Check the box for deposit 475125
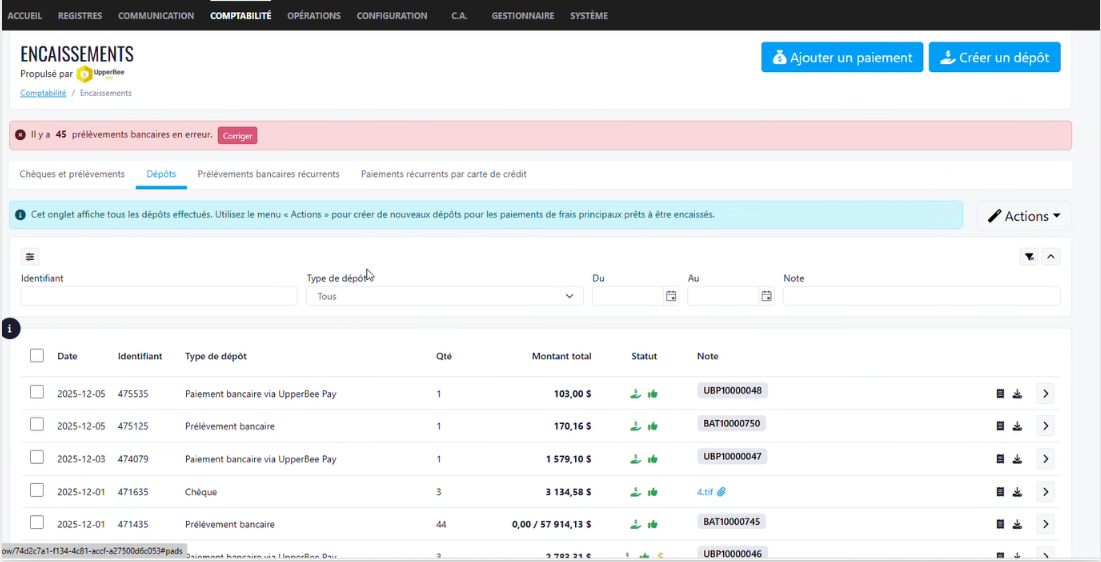 pyautogui.click(x=37, y=424)
